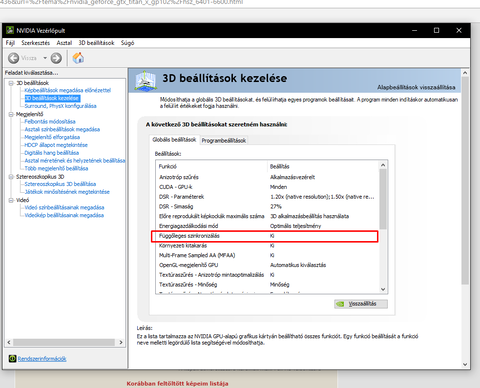Viewport: 480px width, 388px height.
Task: Open Digitális hang beállítása
Action: (x=52, y=153)
